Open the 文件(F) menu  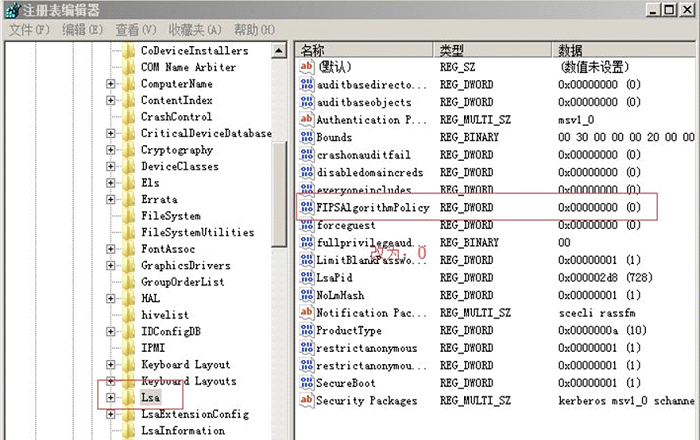coord(29,30)
